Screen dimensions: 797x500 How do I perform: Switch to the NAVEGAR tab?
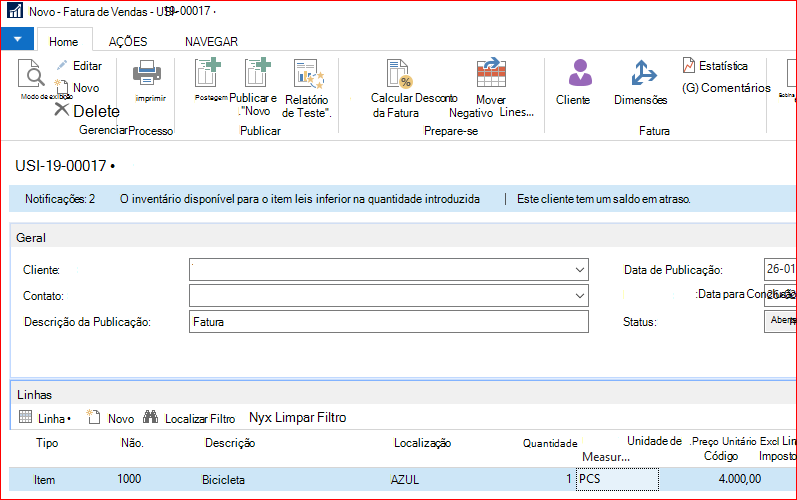click(211, 42)
